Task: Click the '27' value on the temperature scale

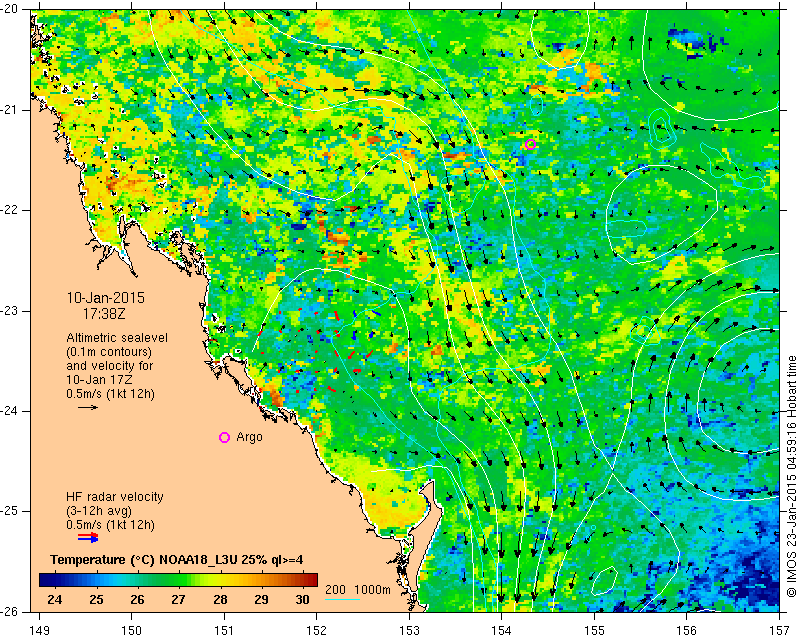Action: 178,600
